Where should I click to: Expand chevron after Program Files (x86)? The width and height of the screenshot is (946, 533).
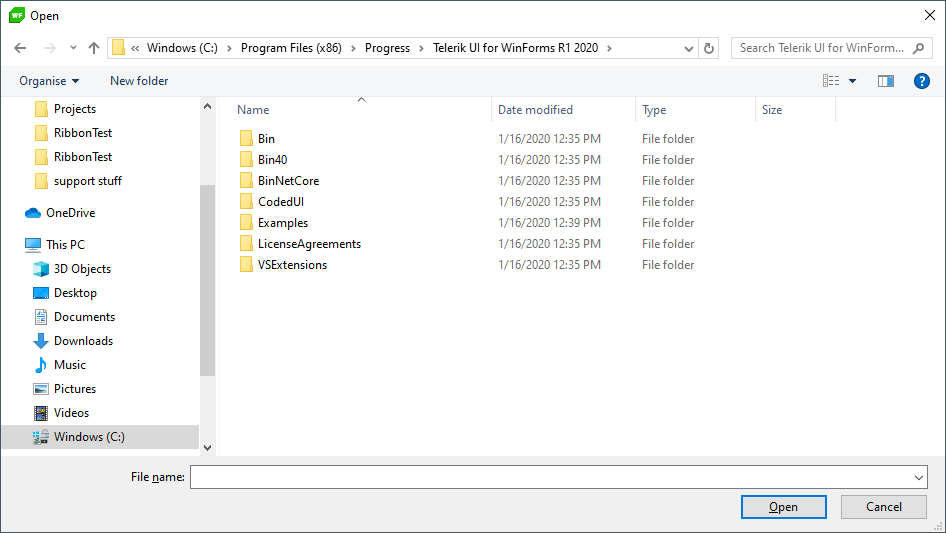pyautogui.click(x=354, y=48)
